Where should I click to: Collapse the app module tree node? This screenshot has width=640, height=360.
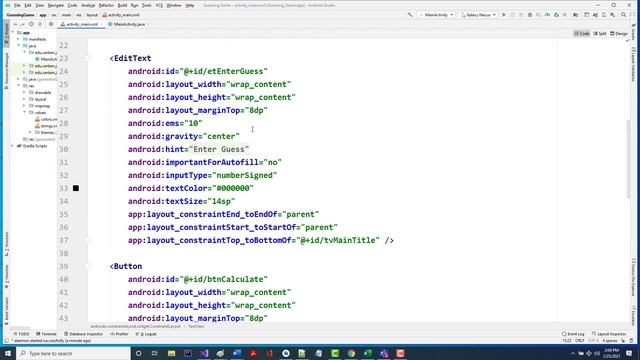13,32
